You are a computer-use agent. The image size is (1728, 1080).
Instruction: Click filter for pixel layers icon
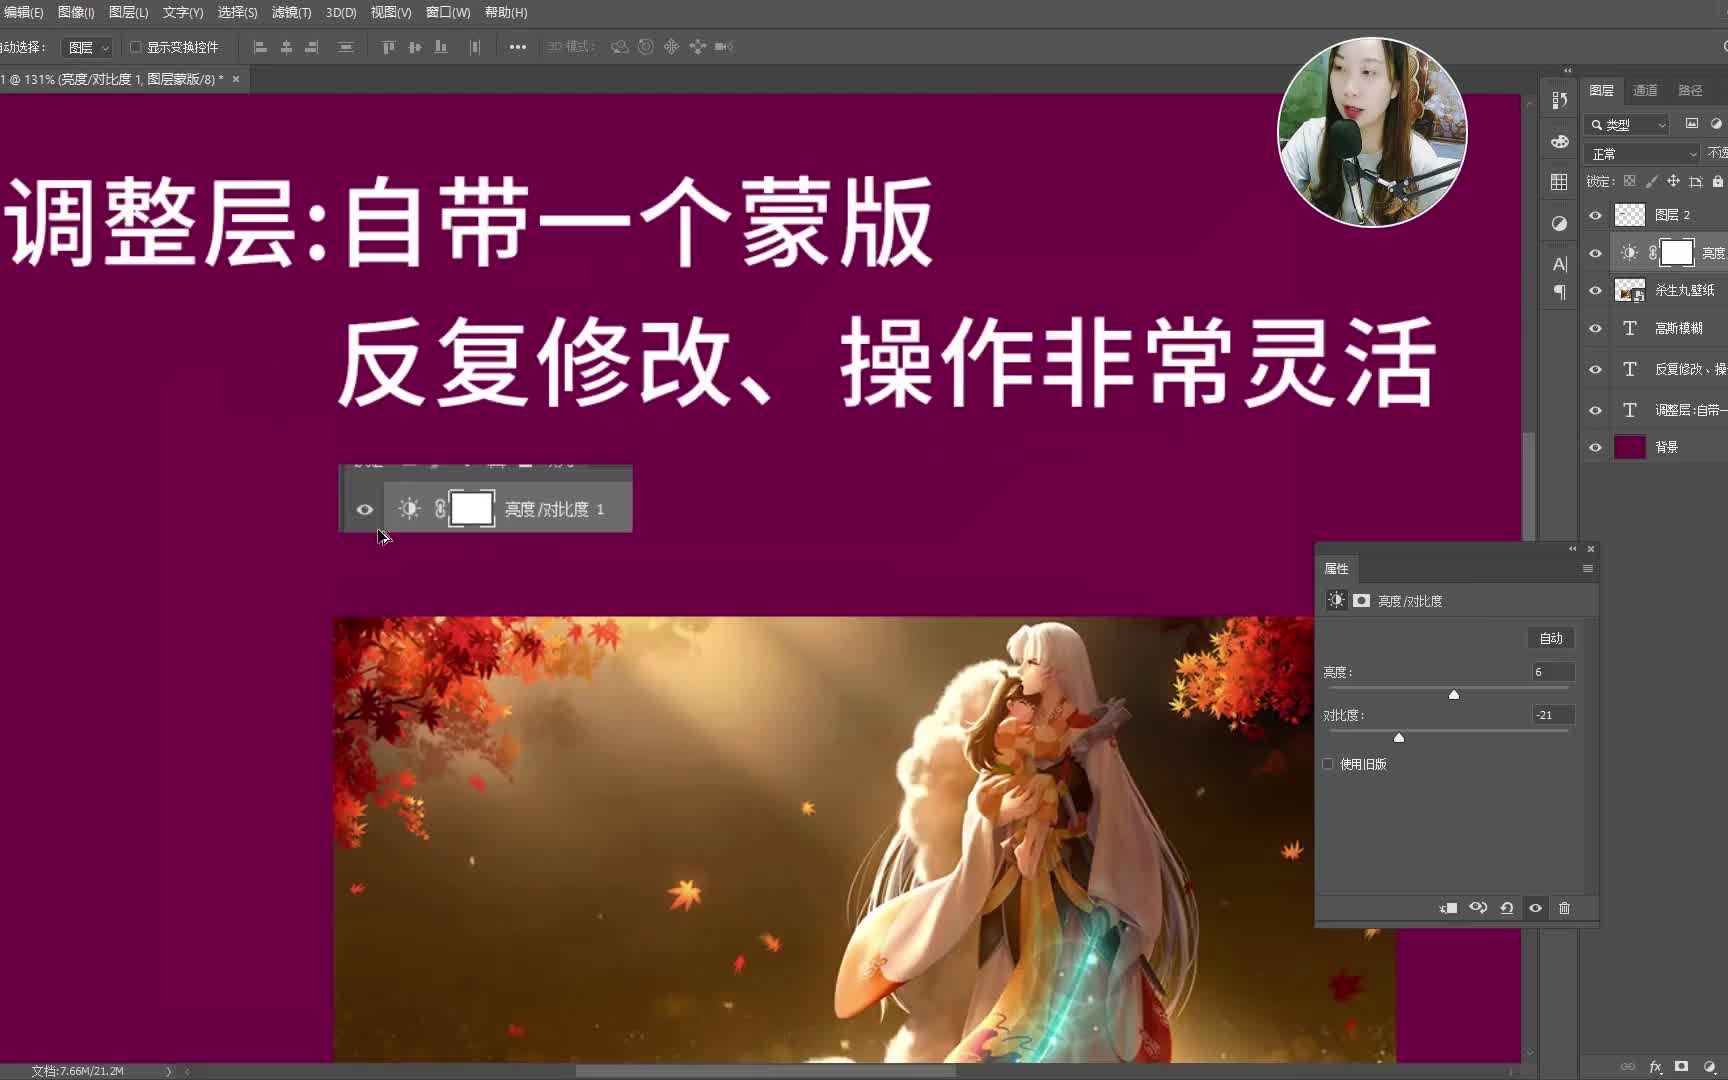(x=1692, y=124)
